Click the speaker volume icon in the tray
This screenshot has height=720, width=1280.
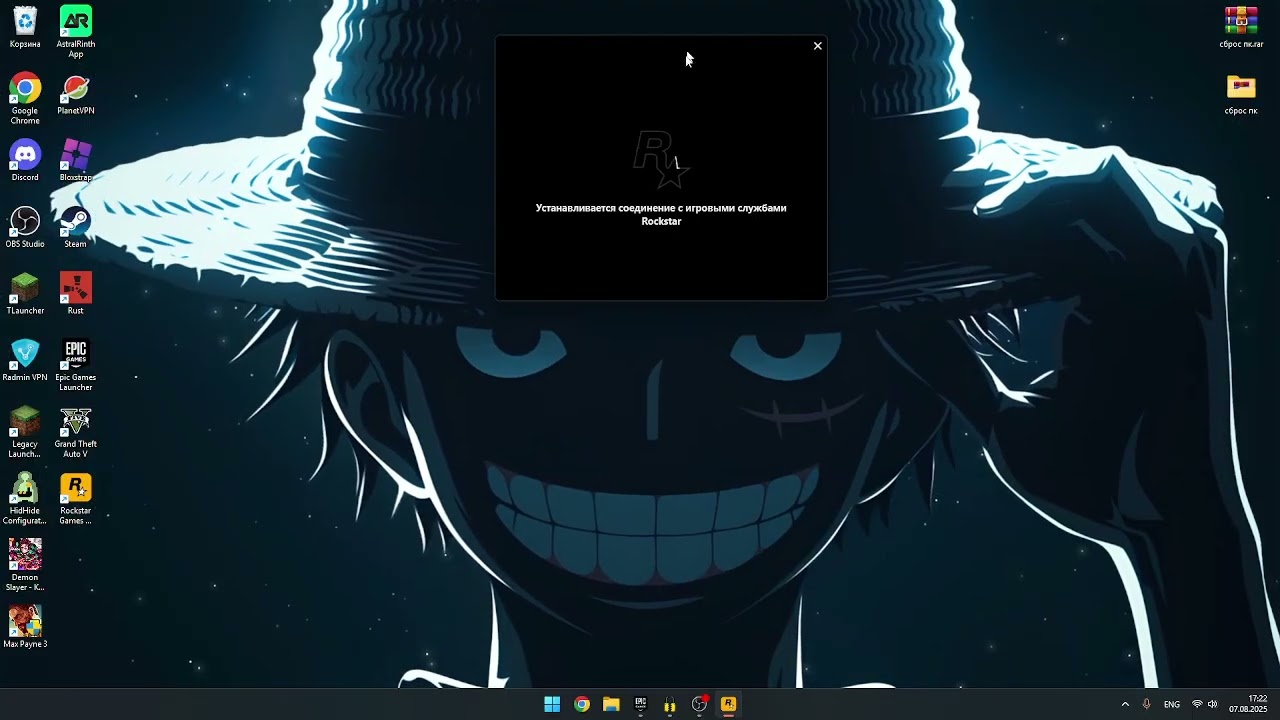tap(1213, 704)
